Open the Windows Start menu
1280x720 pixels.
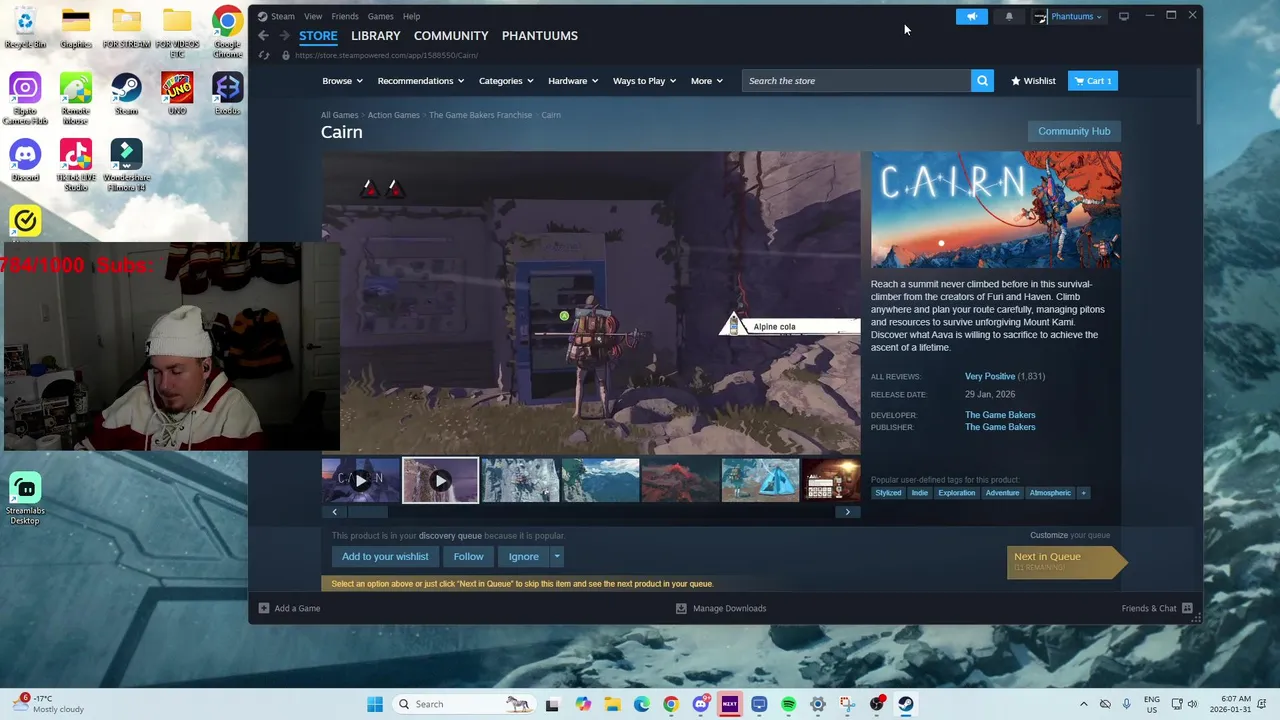(375, 704)
